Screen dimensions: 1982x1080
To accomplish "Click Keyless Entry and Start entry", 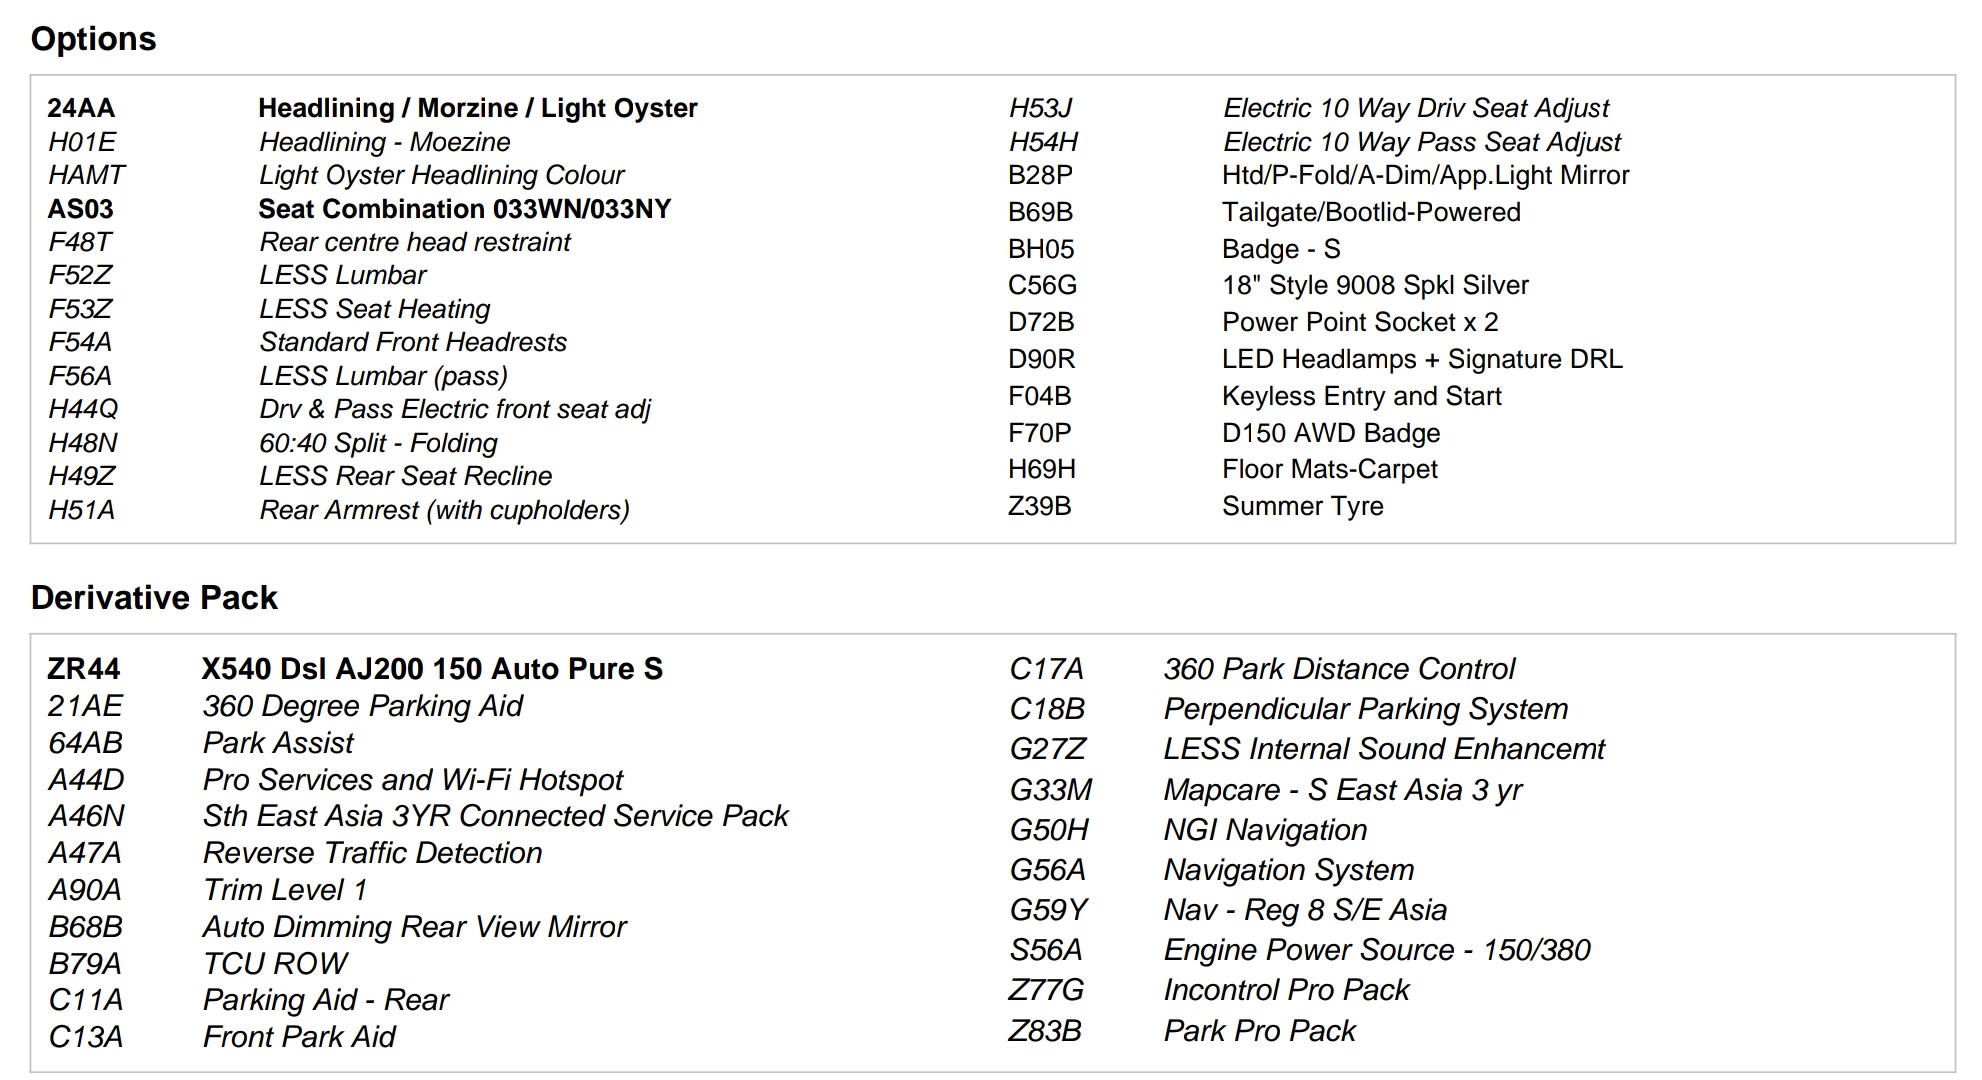I will click(1362, 396).
